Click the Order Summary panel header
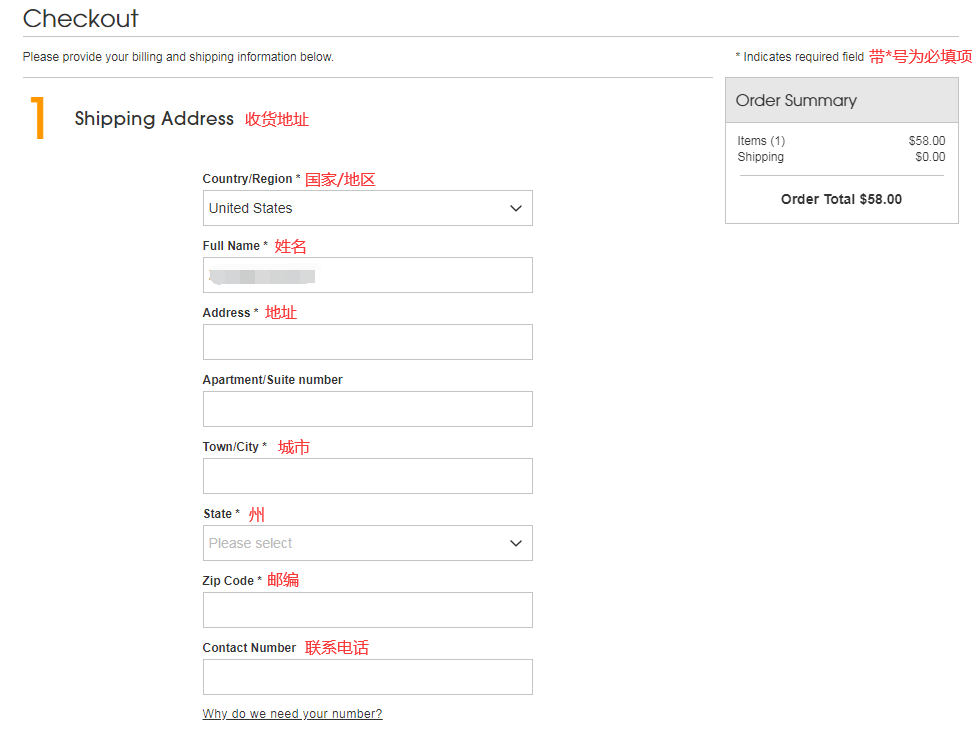The image size is (980, 735). [x=841, y=100]
